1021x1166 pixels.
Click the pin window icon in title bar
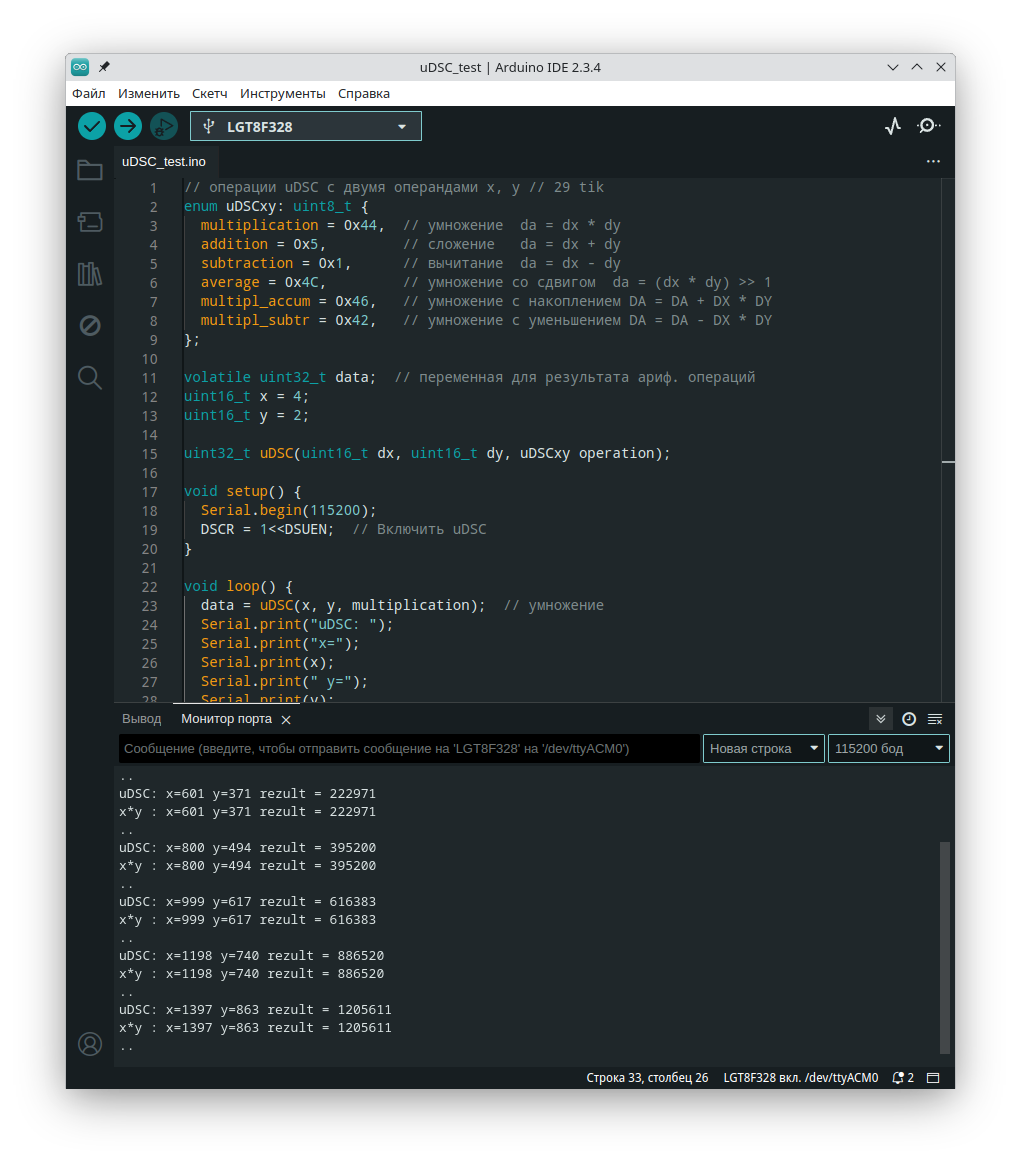click(104, 67)
